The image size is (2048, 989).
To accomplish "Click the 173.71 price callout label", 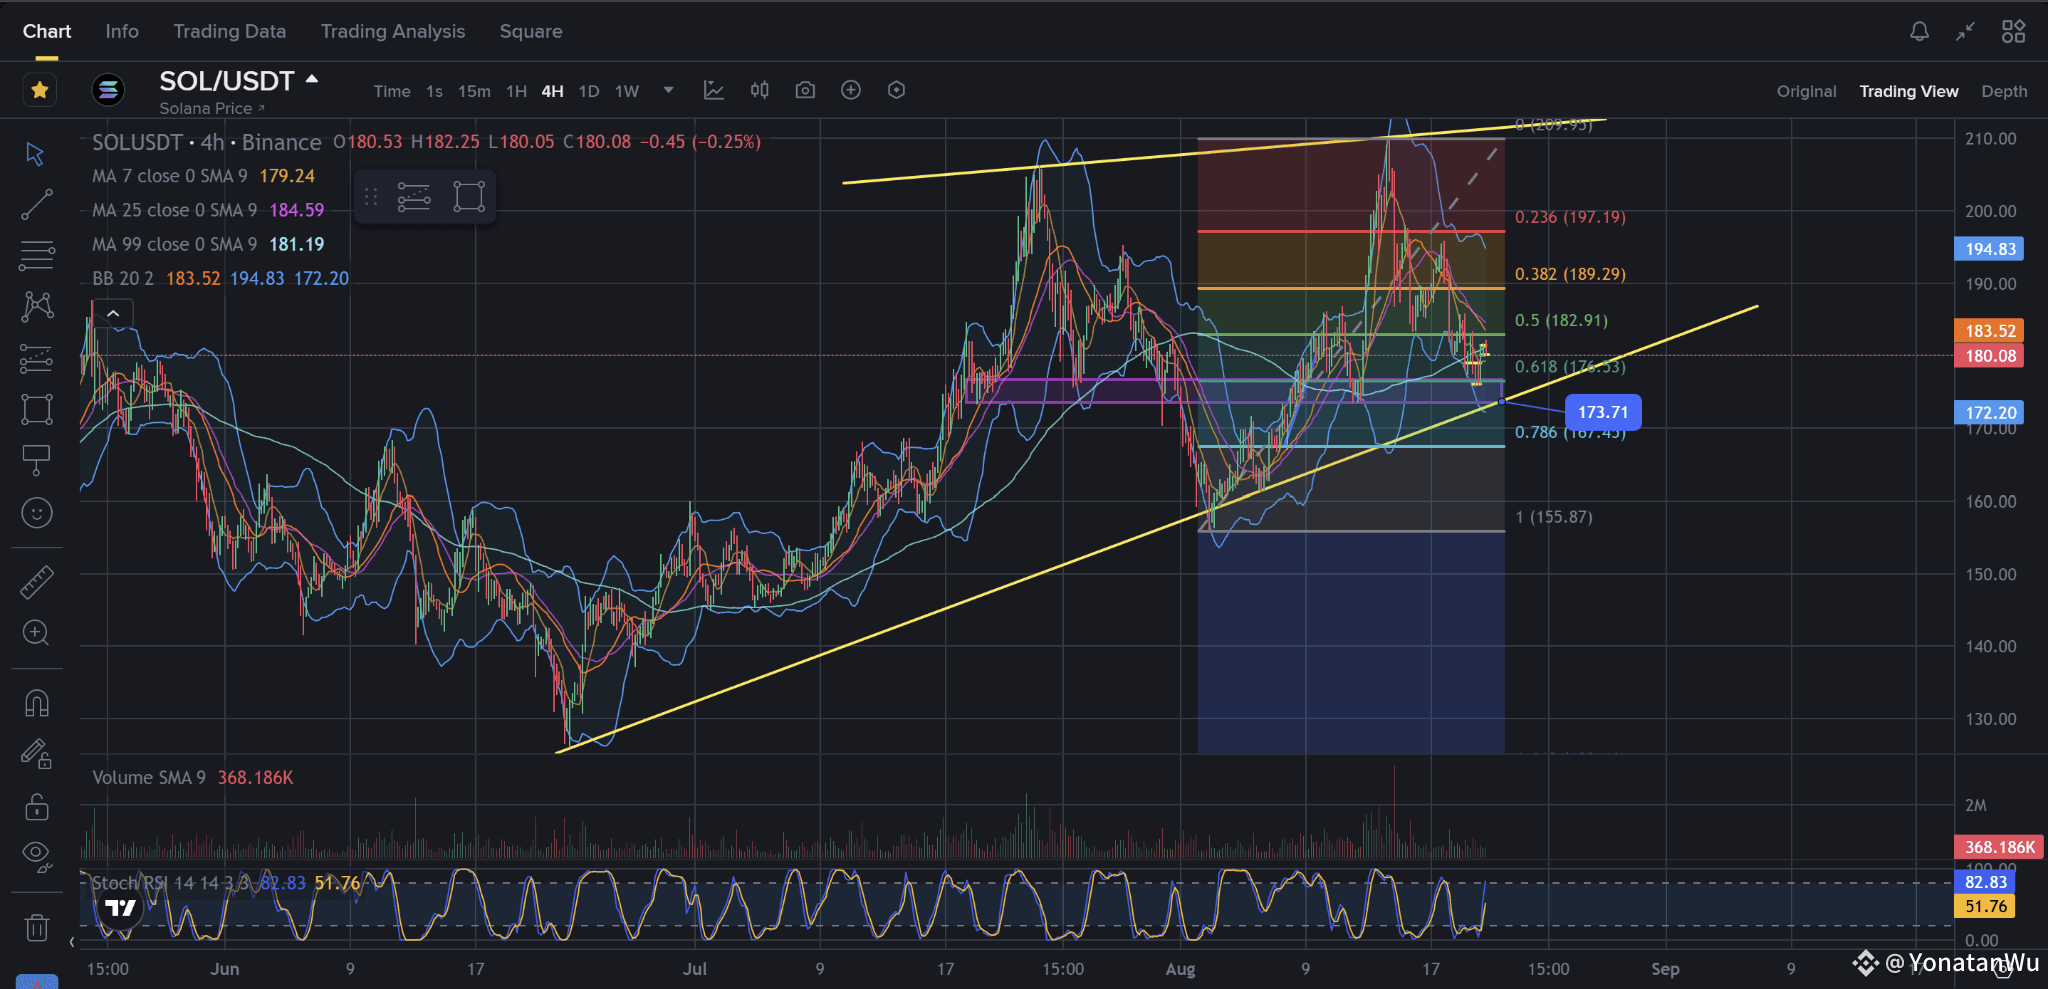I will (1603, 412).
